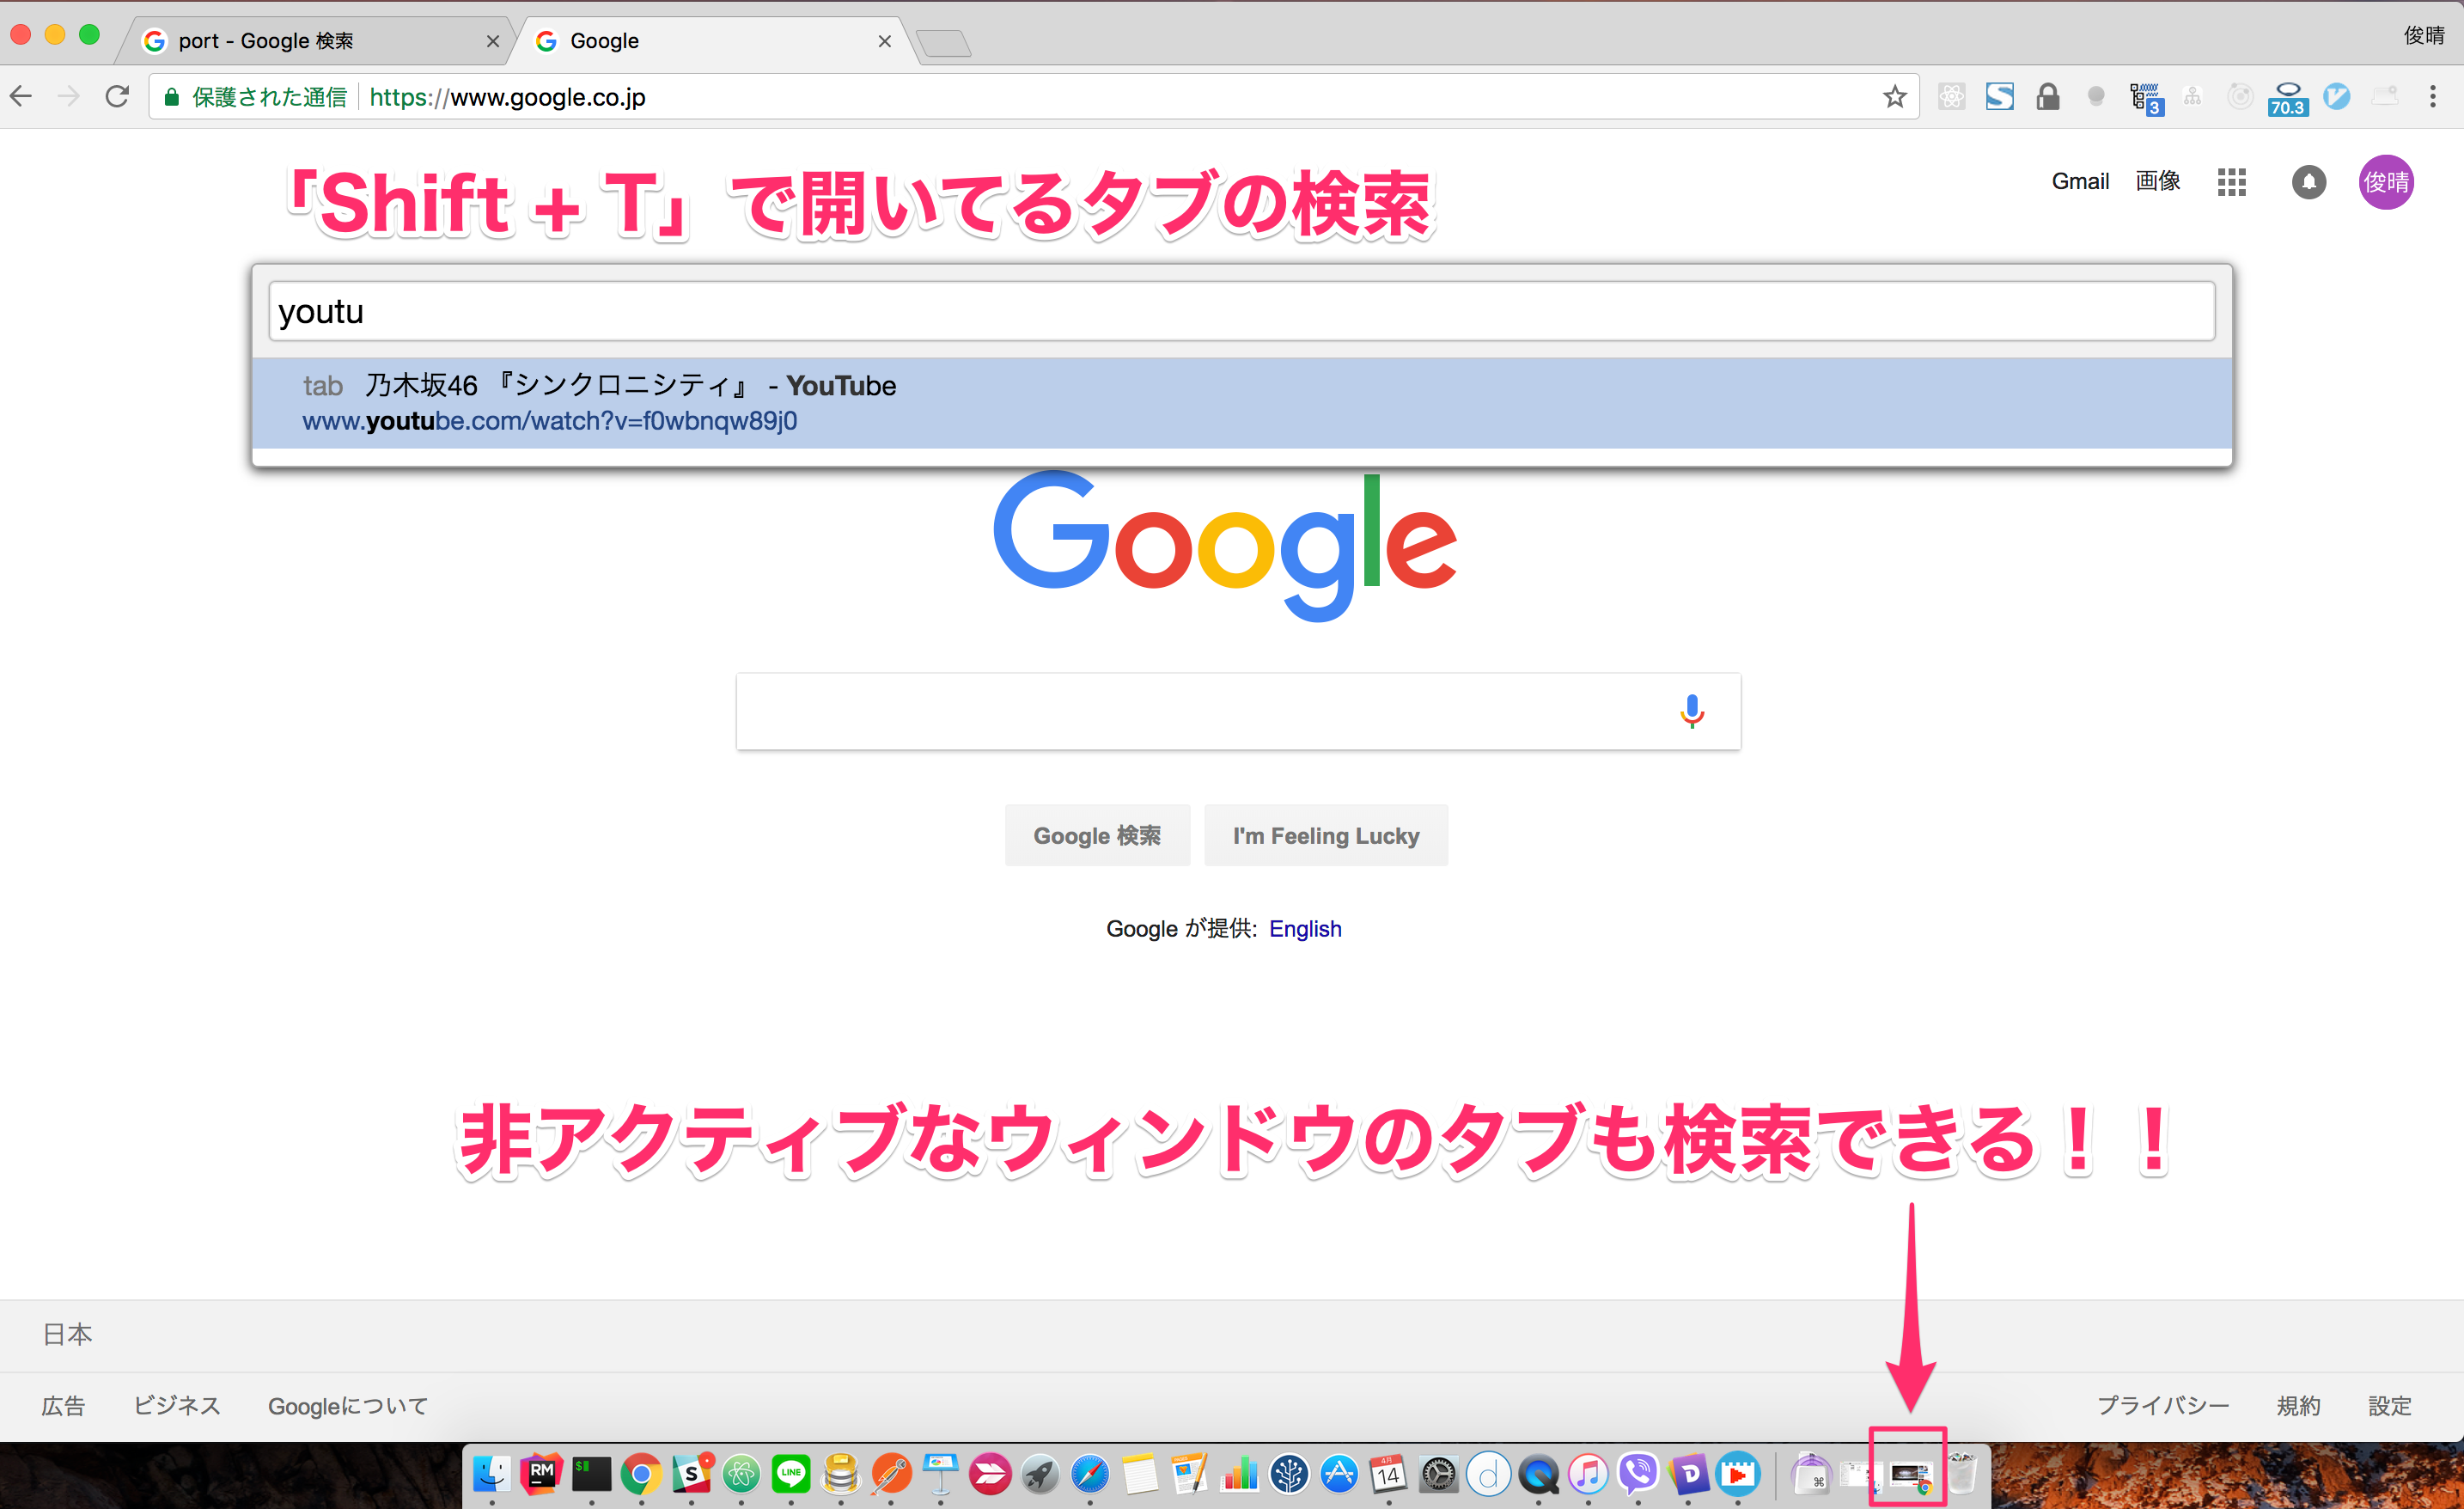The image size is (2464, 1509).
Task: Open 設定 in the footer
Action: [x=2388, y=1405]
